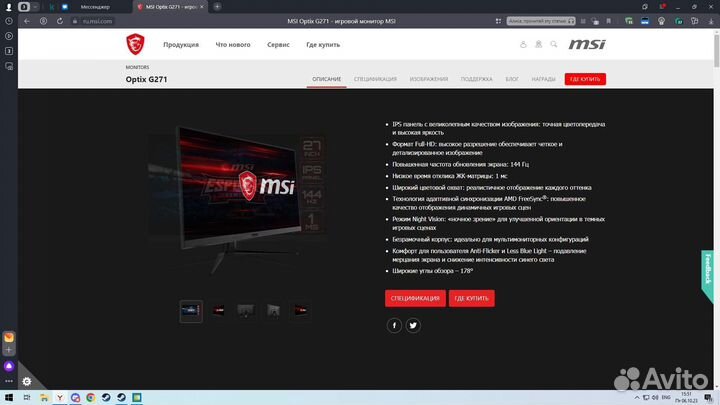Image resolution: width=720 pixels, height=405 pixels.
Task: Switch to the Мессенджер browser tab
Action: [x=95, y=7]
